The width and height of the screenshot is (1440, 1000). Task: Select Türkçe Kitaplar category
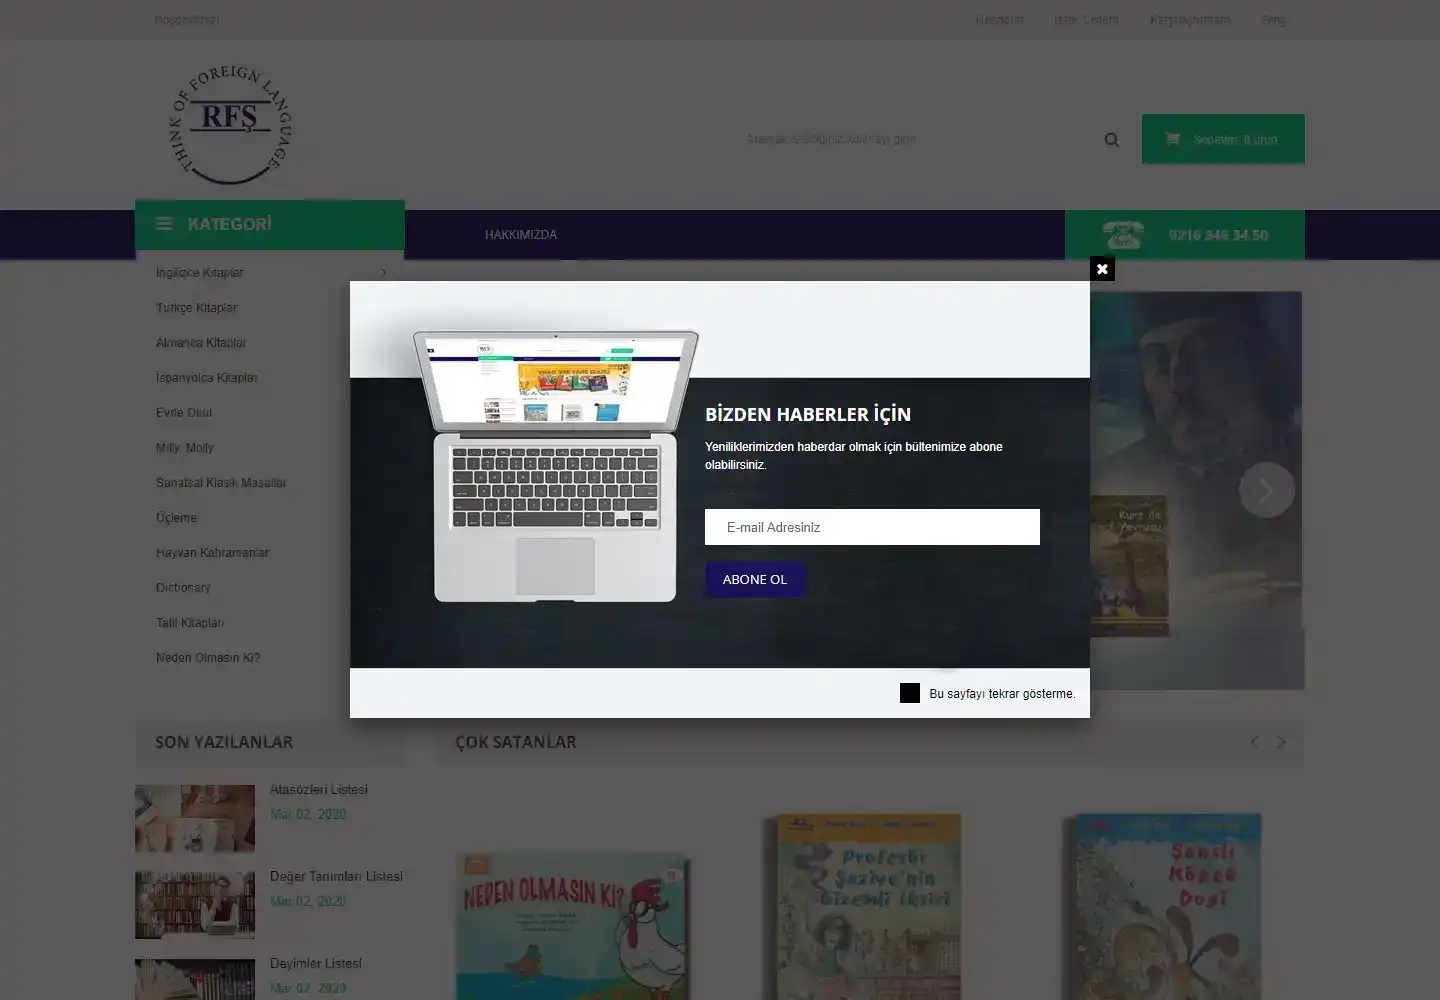point(196,308)
